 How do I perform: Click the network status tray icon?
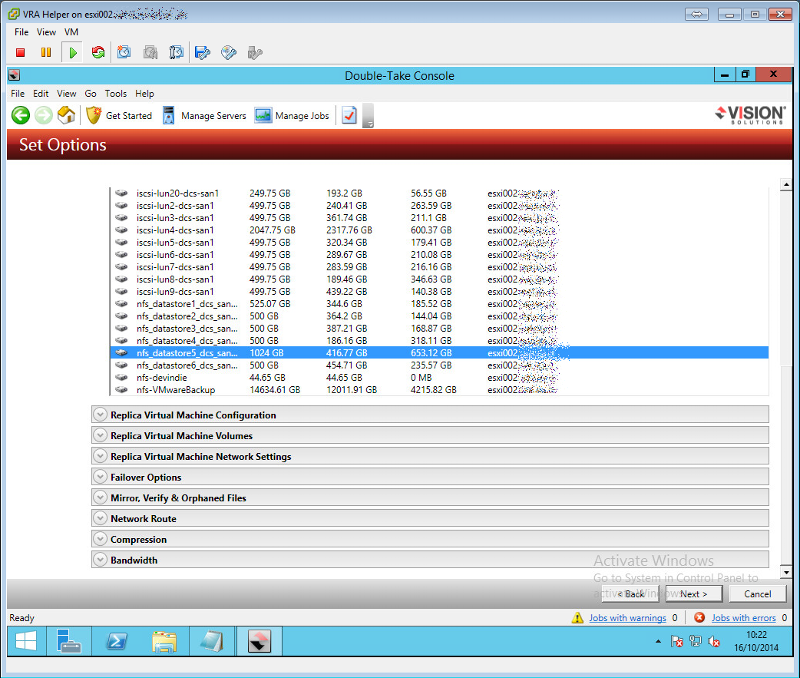coord(695,641)
